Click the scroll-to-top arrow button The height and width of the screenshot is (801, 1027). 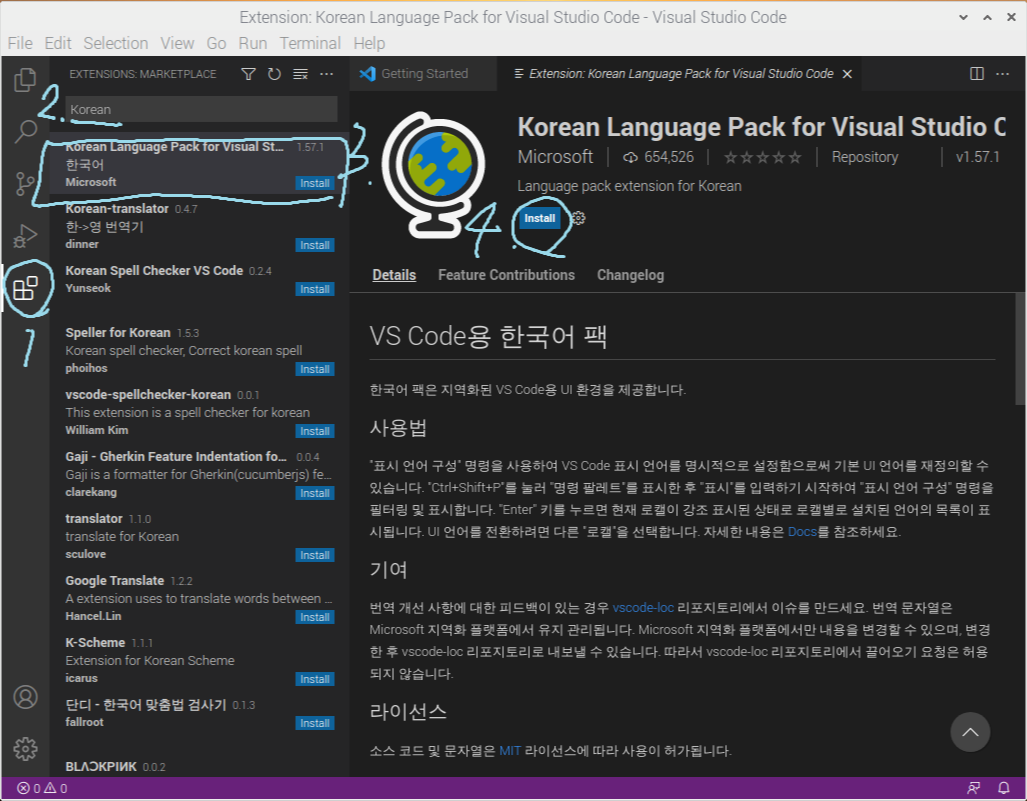pos(970,732)
